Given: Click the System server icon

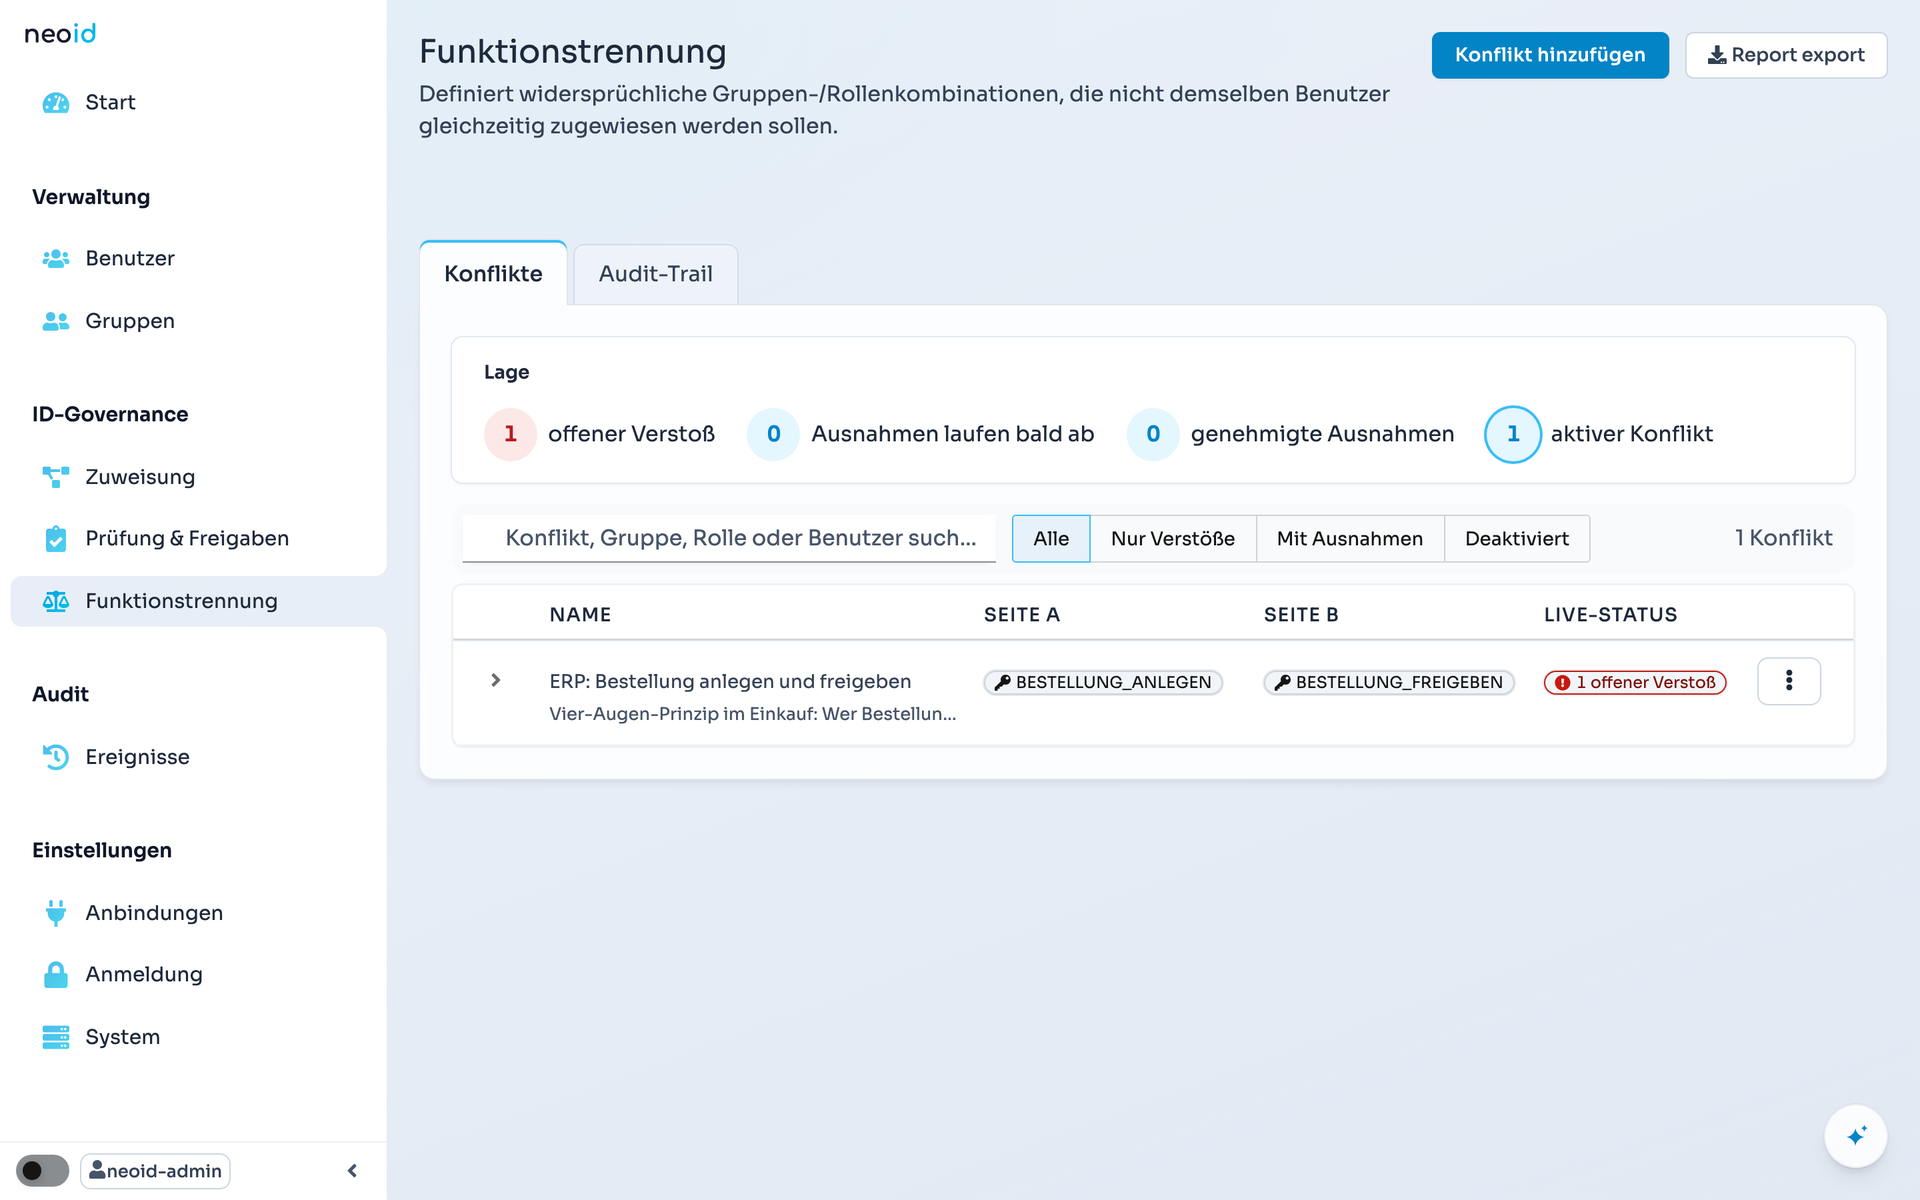Looking at the screenshot, I should pos(56,1037).
